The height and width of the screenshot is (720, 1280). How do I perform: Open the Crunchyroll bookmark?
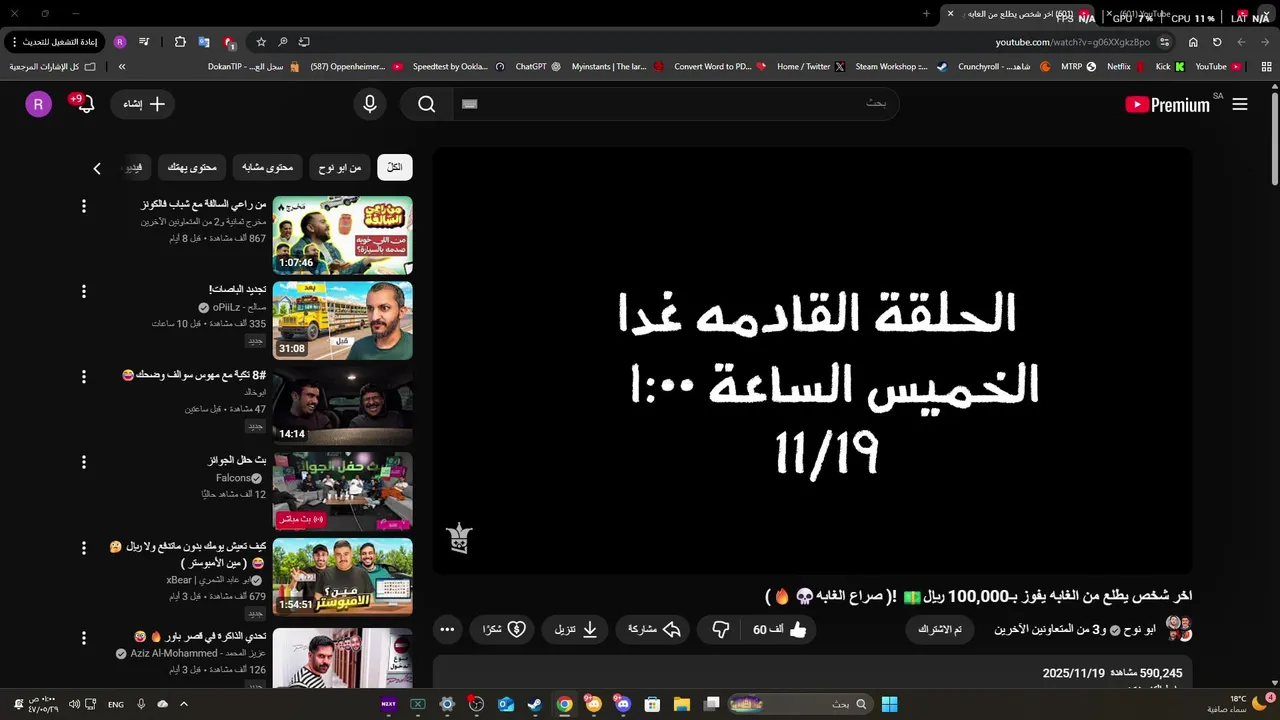(x=1004, y=67)
